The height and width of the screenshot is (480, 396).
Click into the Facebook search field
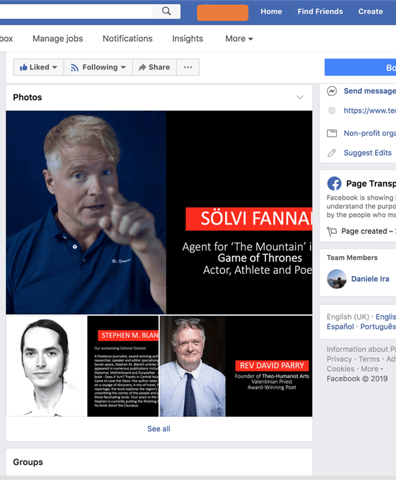tap(76, 11)
